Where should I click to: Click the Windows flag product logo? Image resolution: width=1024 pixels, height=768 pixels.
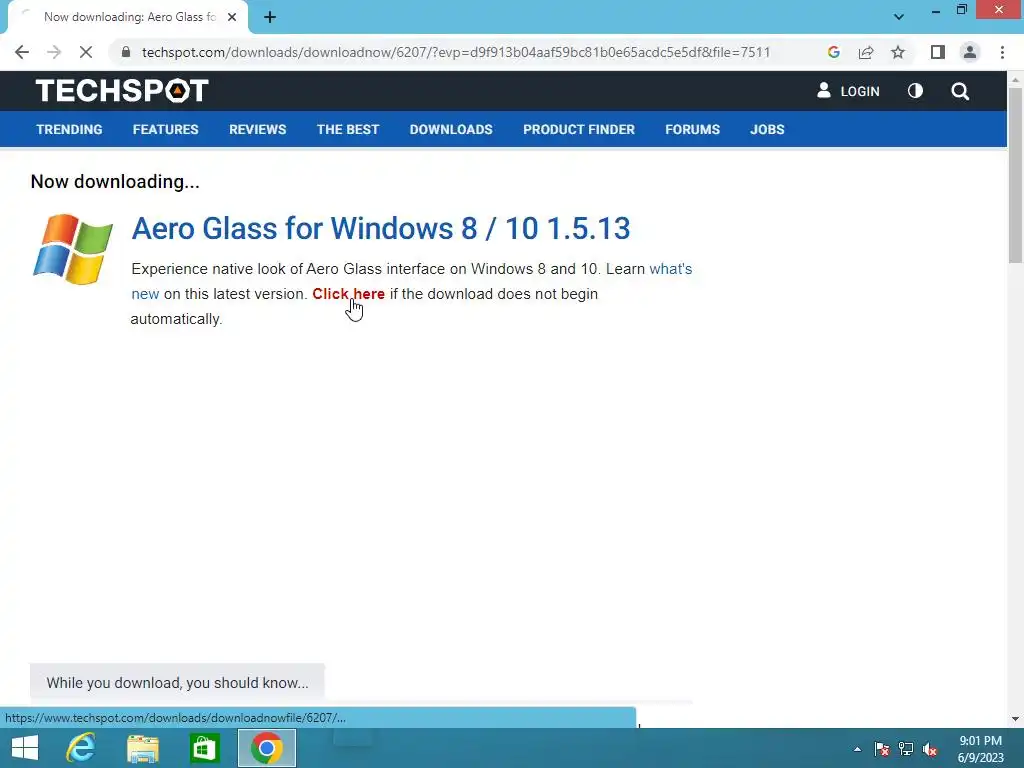point(72,249)
